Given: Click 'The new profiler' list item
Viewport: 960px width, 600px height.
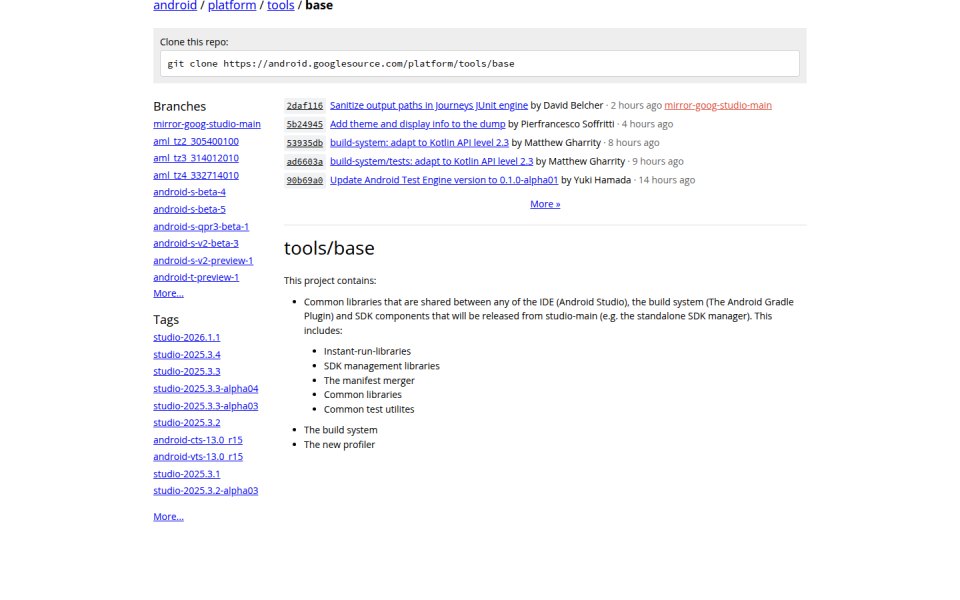Looking at the screenshot, I should pyautogui.click(x=339, y=444).
